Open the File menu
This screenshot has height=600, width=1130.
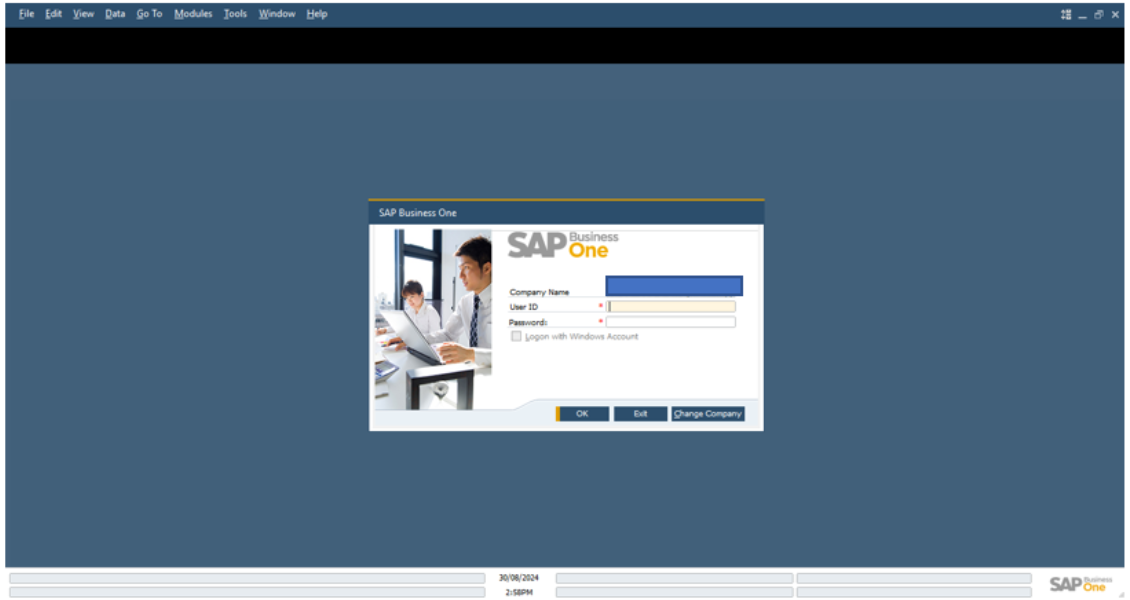(x=27, y=14)
